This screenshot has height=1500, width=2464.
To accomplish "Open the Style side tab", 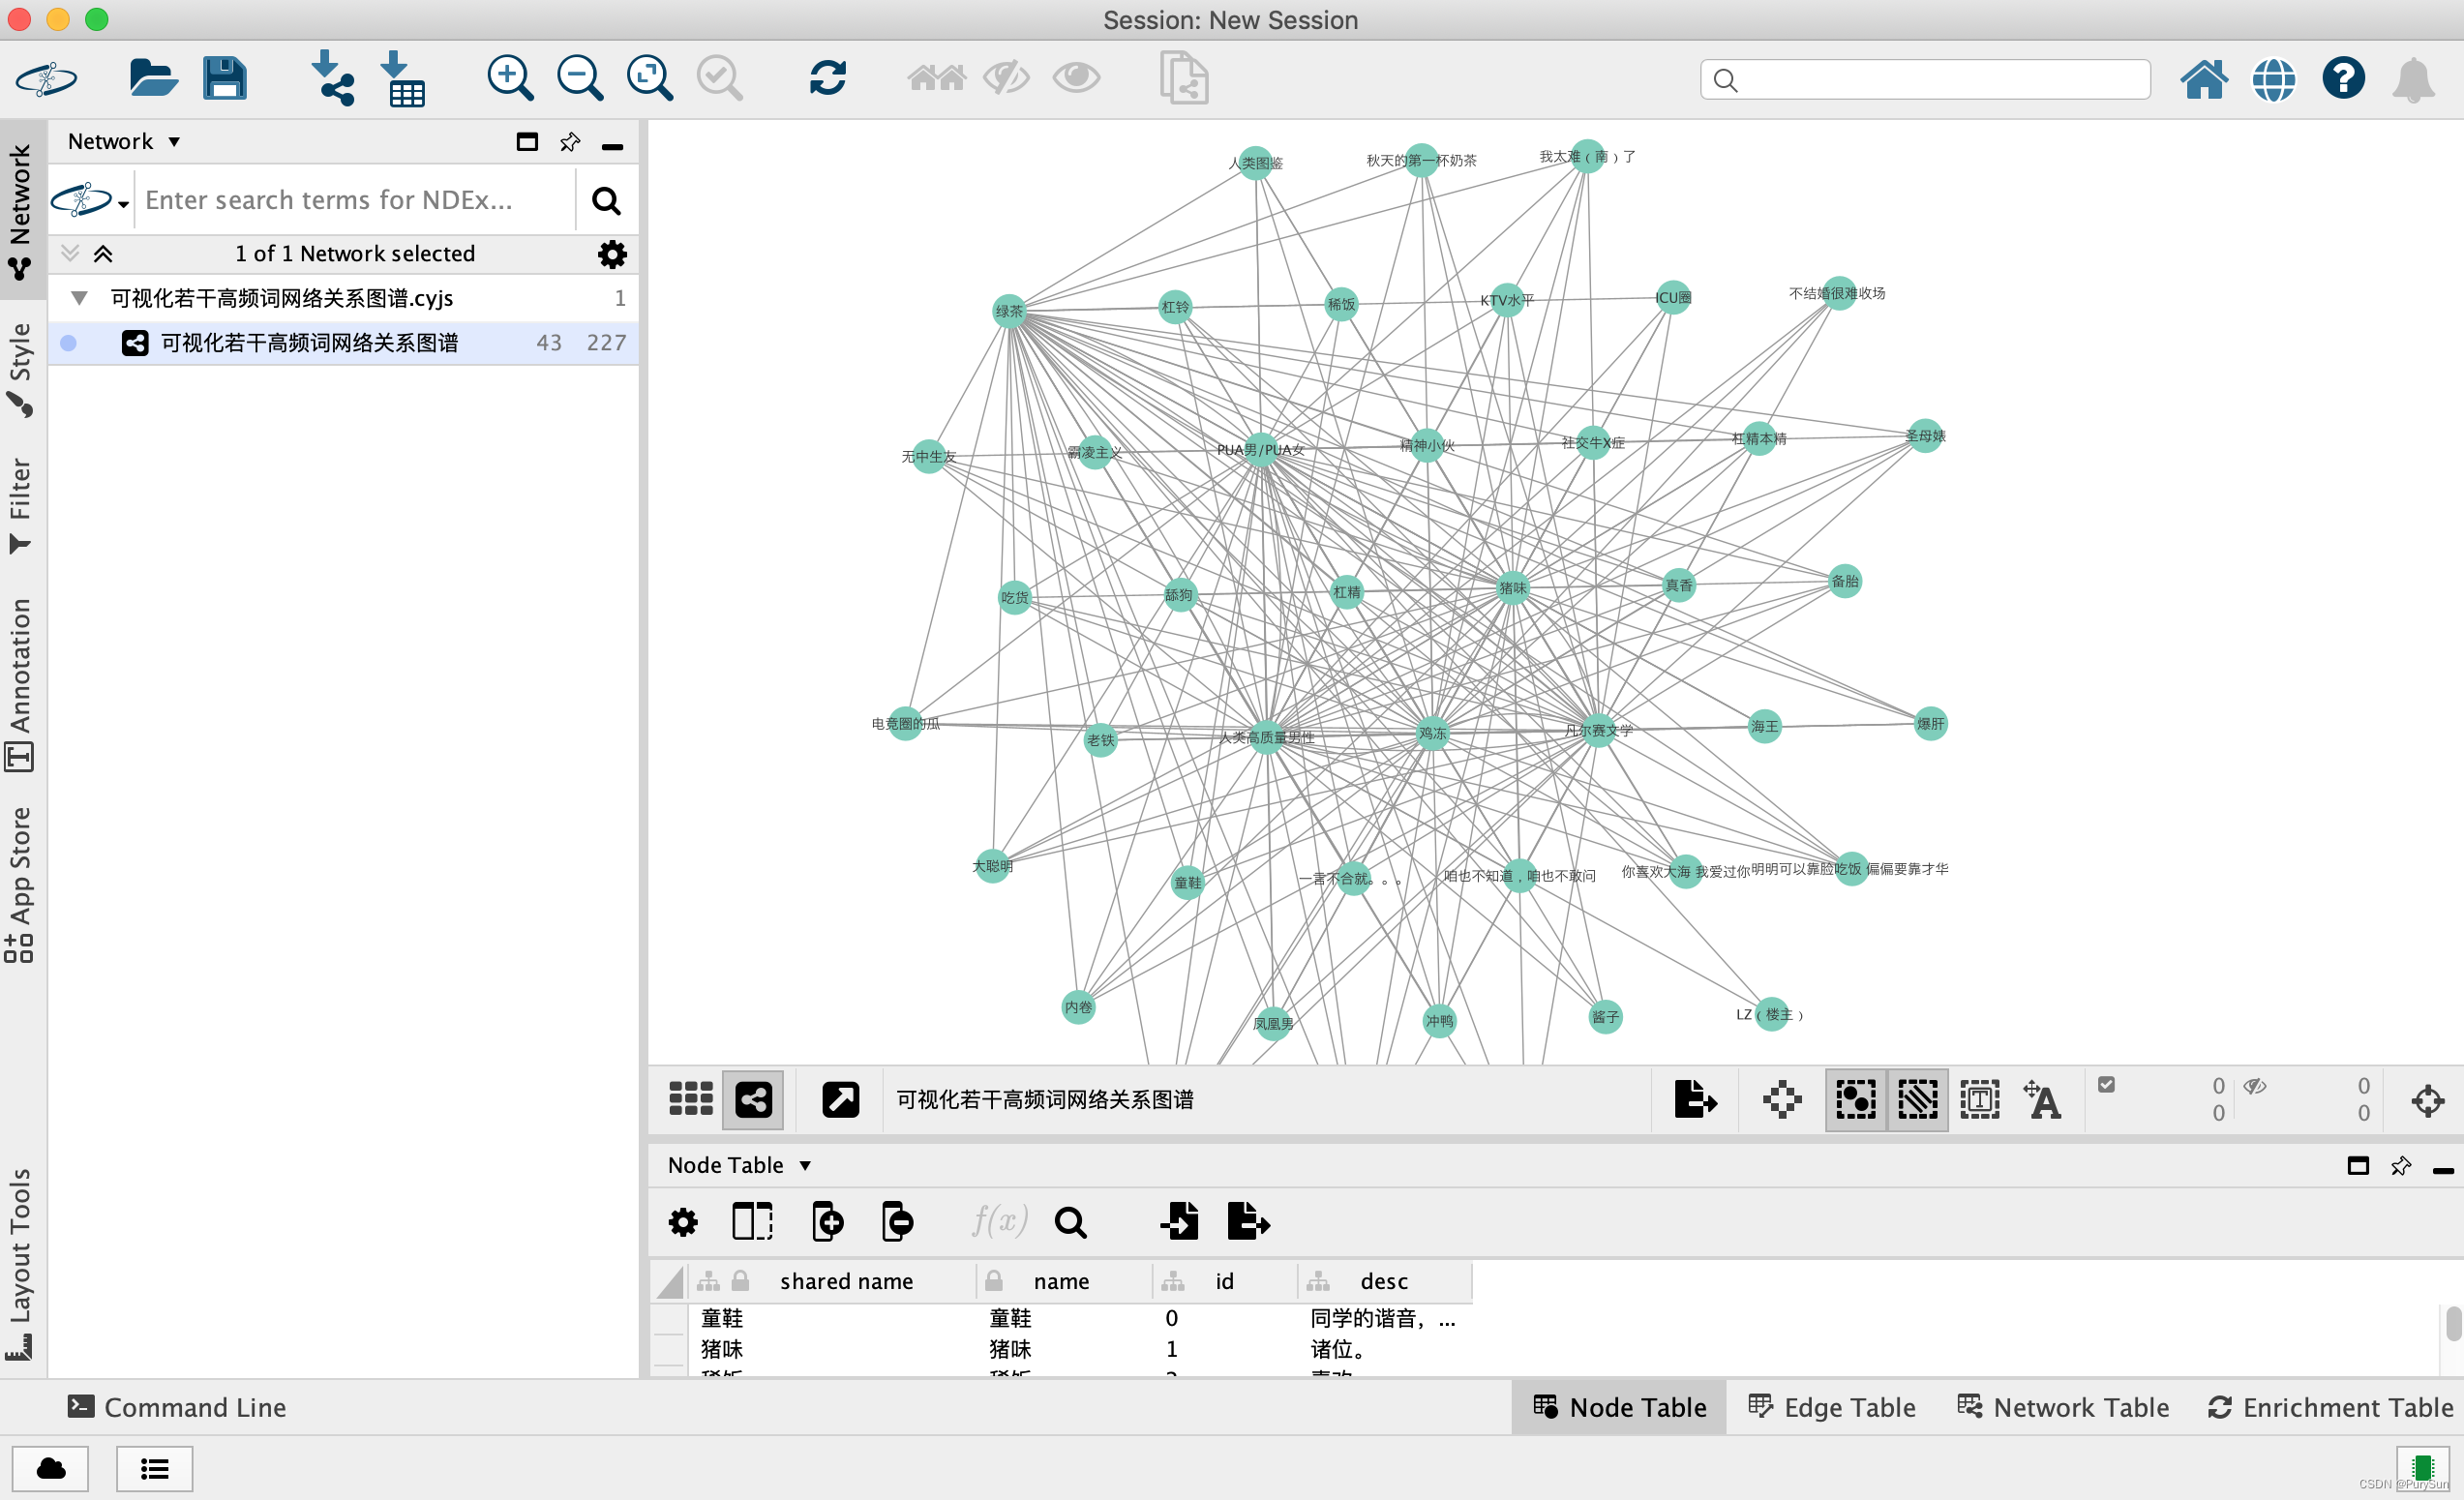I will (20, 368).
